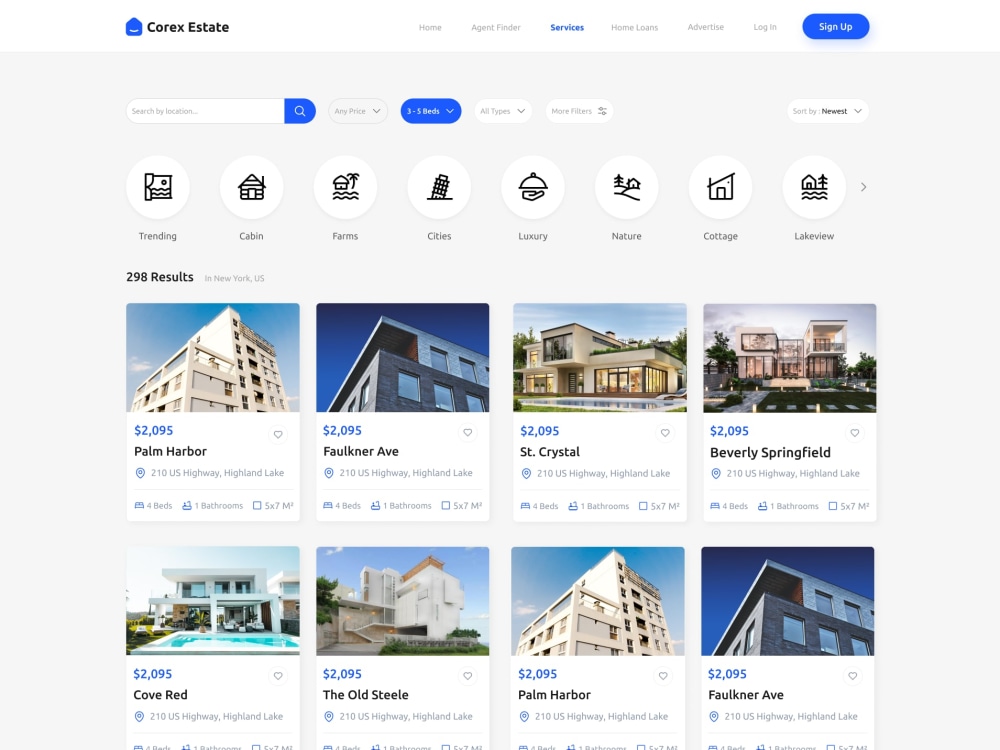Viewport: 1000px width, 750px height.
Task: Select the Cities category icon
Action: pos(439,187)
